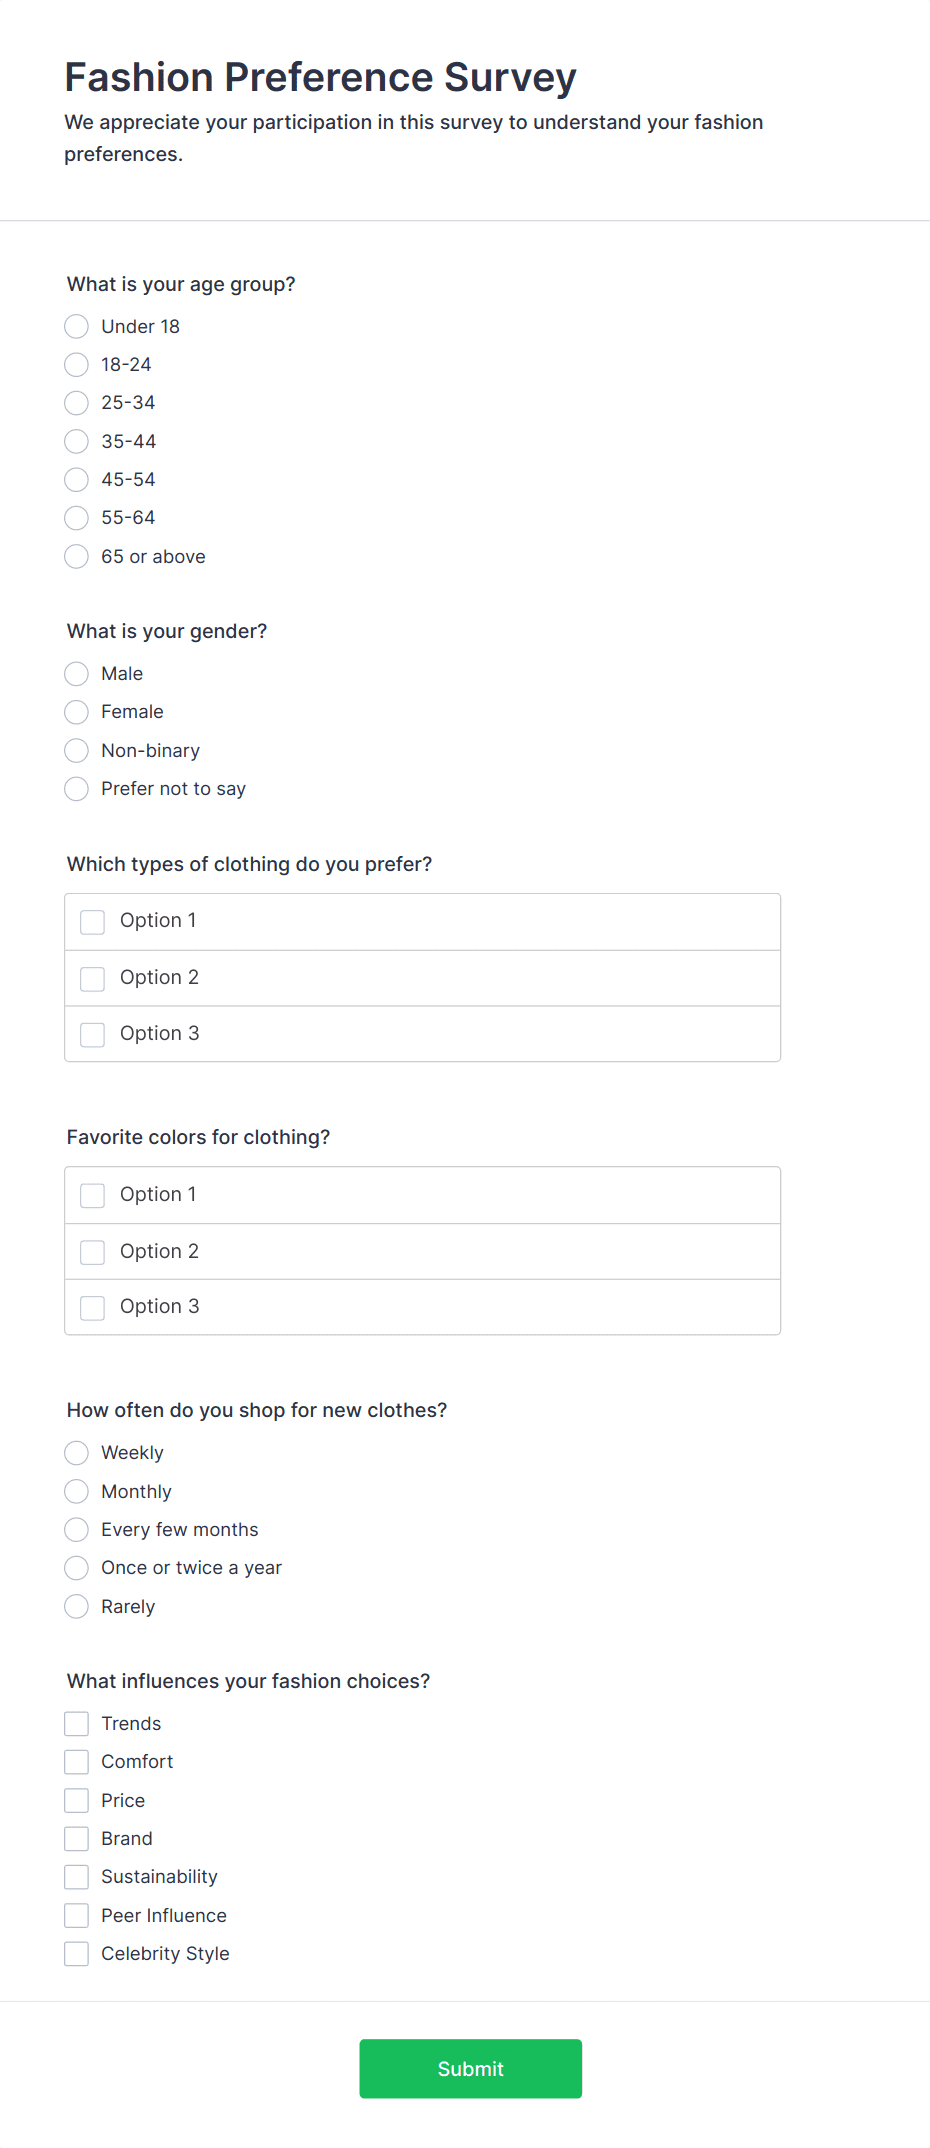
Task: Select Rarely shopping frequency
Action: (x=77, y=1607)
